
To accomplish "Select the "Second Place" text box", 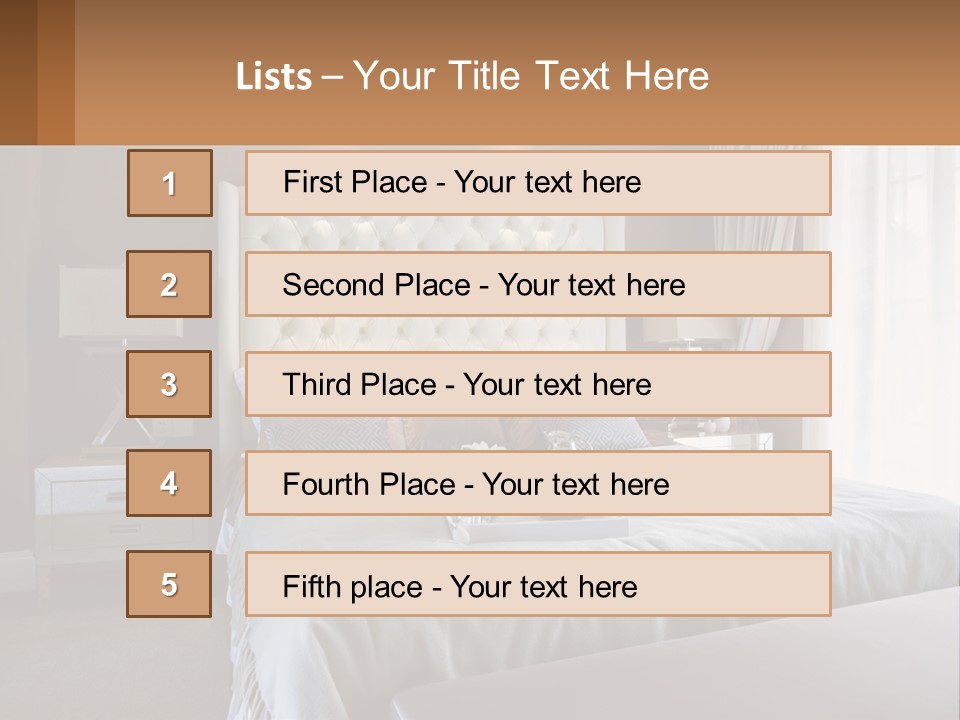I will pyautogui.click(x=538, y=284).
